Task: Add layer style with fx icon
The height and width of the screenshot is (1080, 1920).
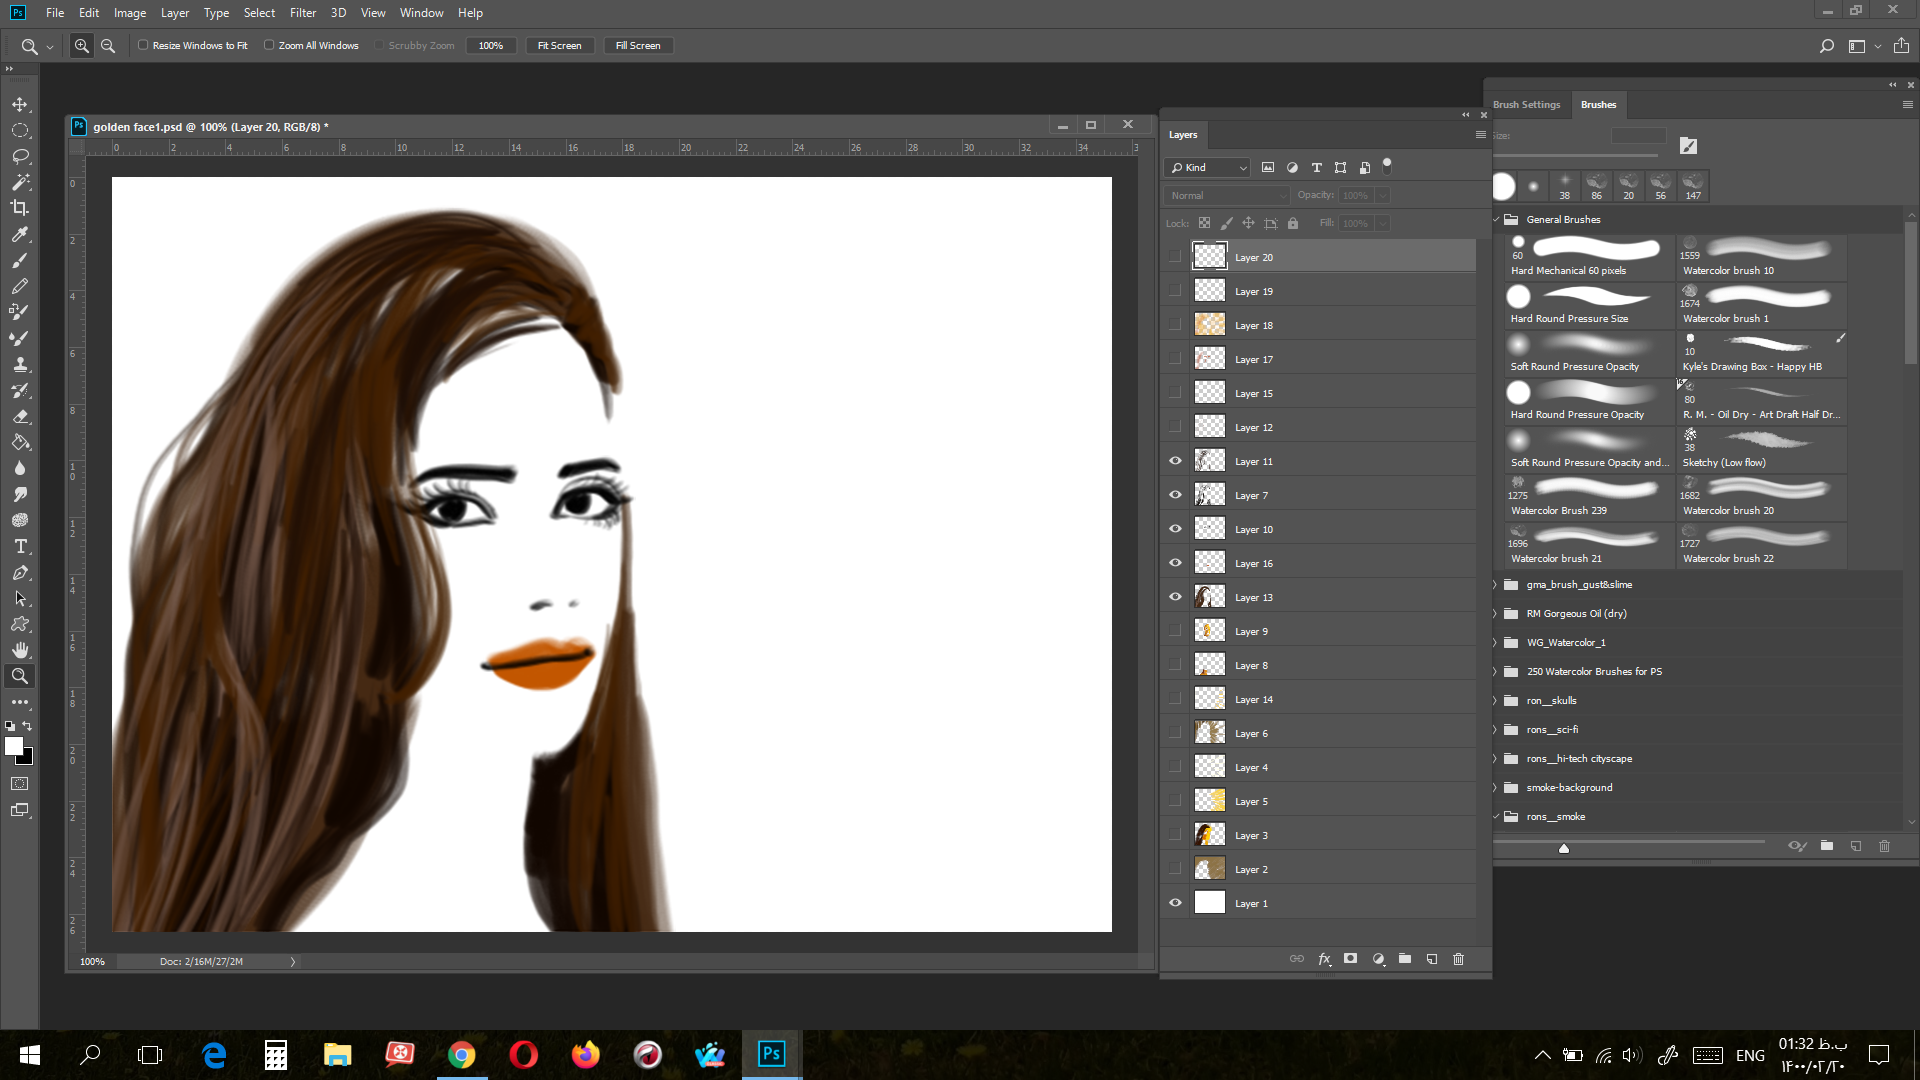Action: 1324,959
